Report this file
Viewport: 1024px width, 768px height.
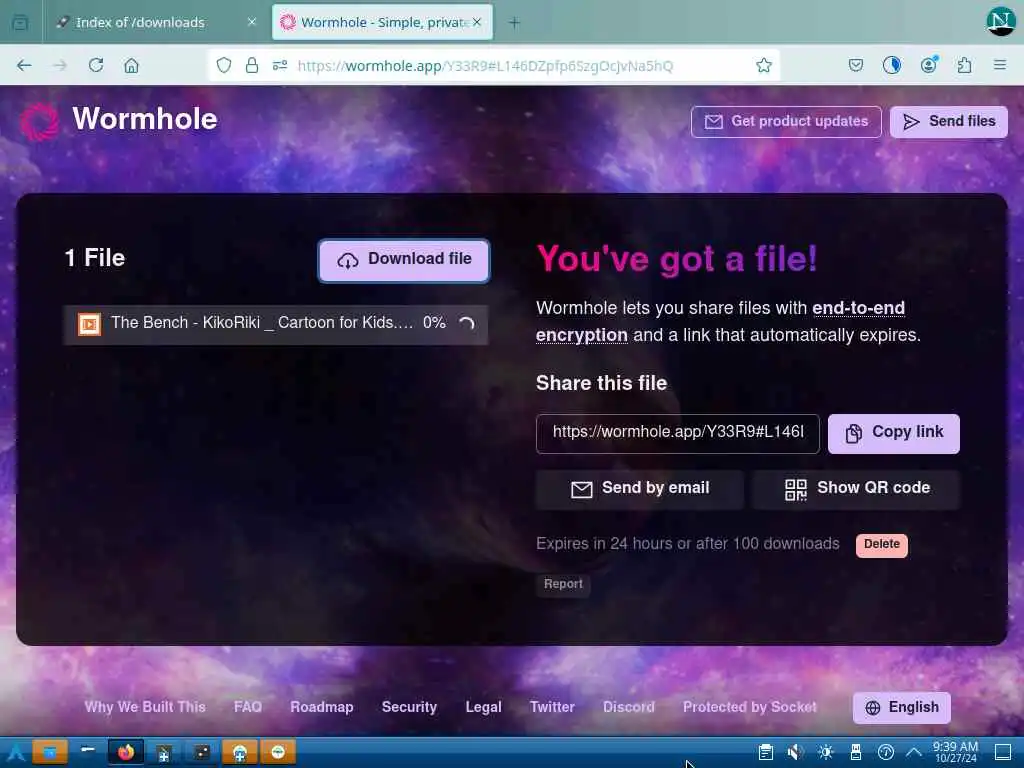click(x=563, y=584)
